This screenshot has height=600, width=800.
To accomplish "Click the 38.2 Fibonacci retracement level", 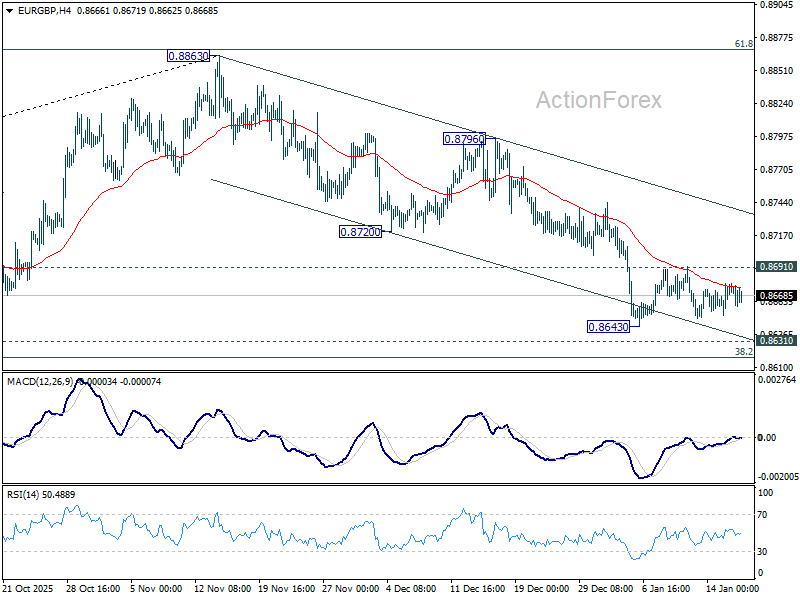I will pos(741,351).
